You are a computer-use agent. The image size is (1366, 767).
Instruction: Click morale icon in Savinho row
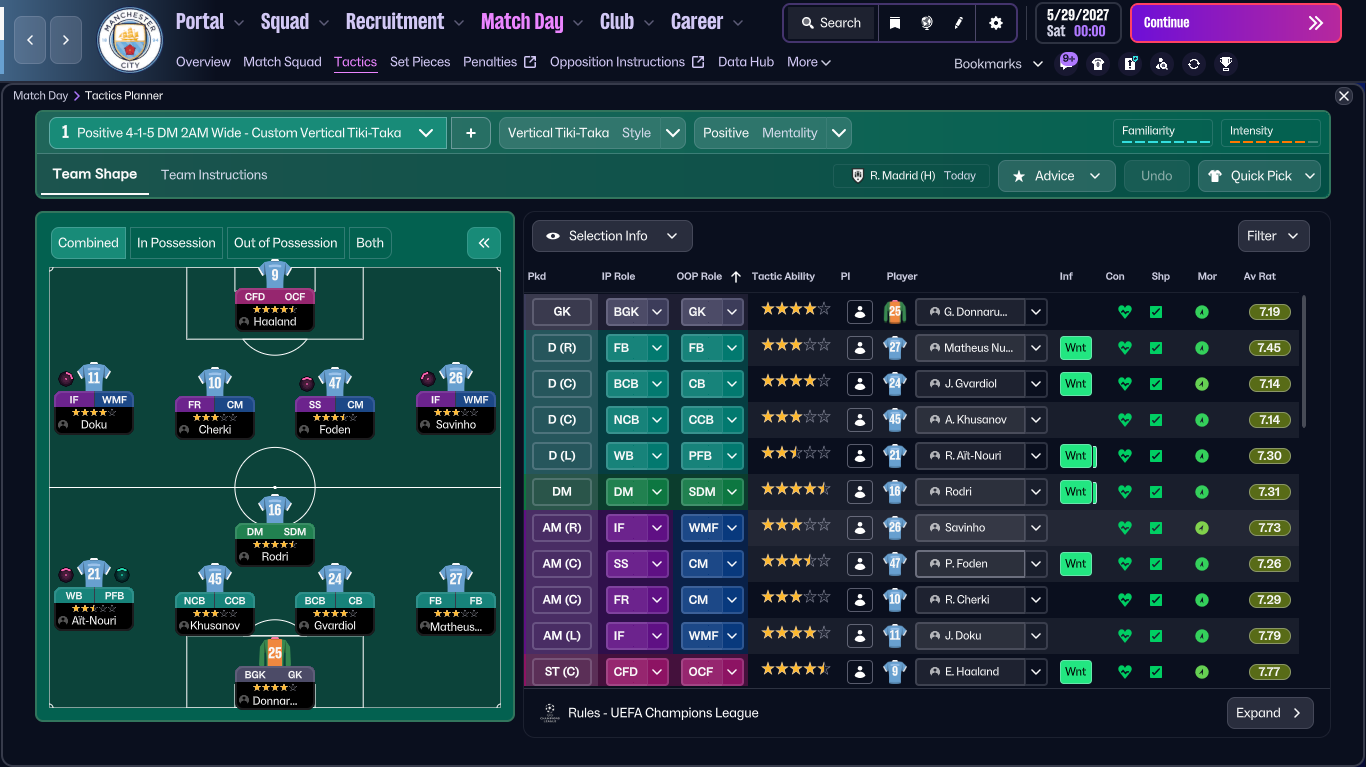point(1202,528)
